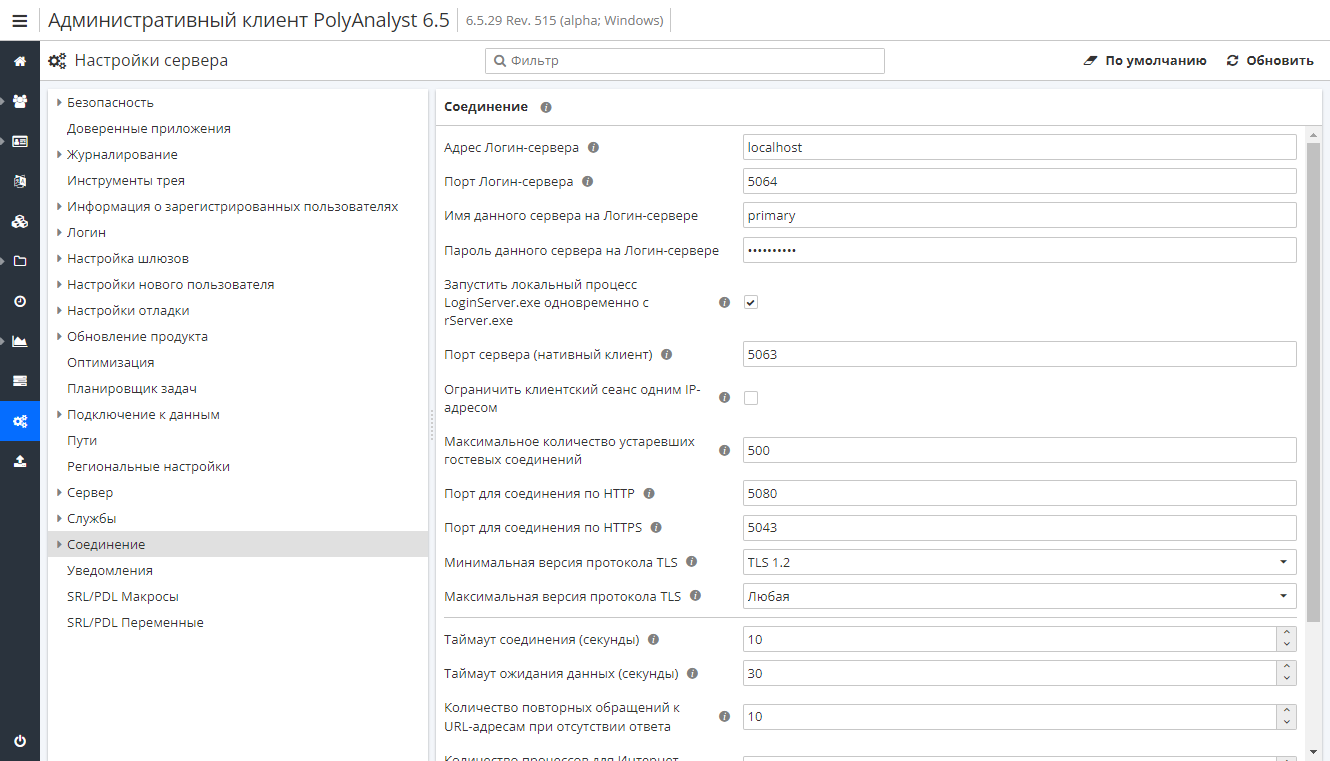
Task: Increase Количество повторных обращений with up arrow
Action: pyautogui.click(x=1286, y=710)
